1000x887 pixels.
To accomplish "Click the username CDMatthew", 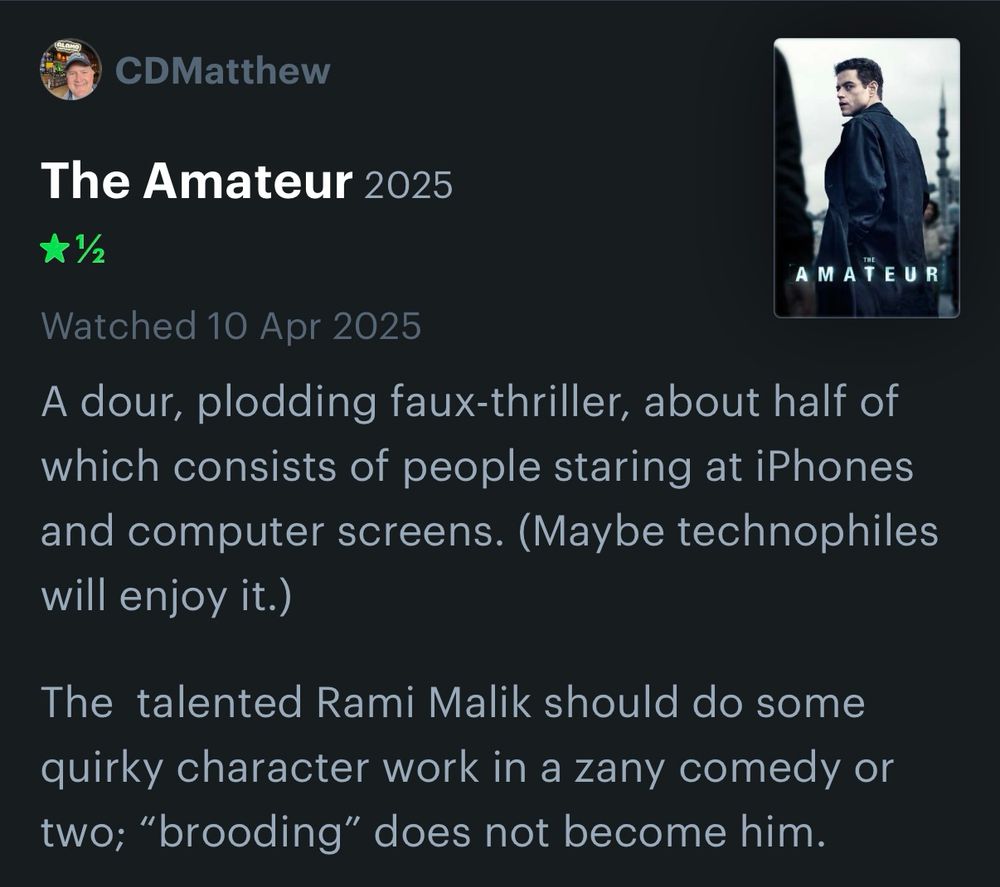I will 221,70.
